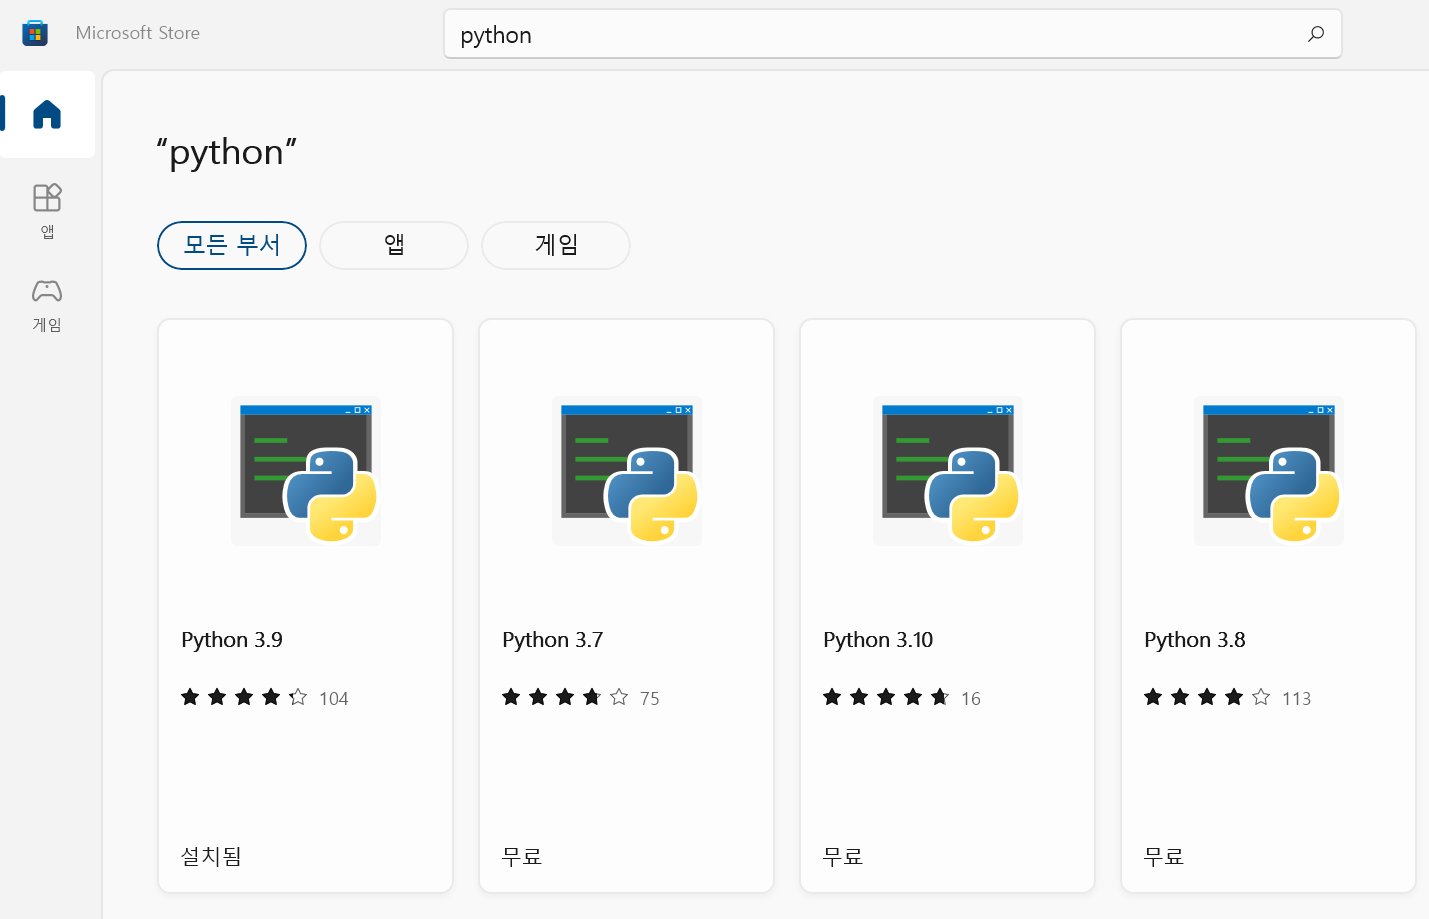Select the 게임 filter pill

coord(556,245)
